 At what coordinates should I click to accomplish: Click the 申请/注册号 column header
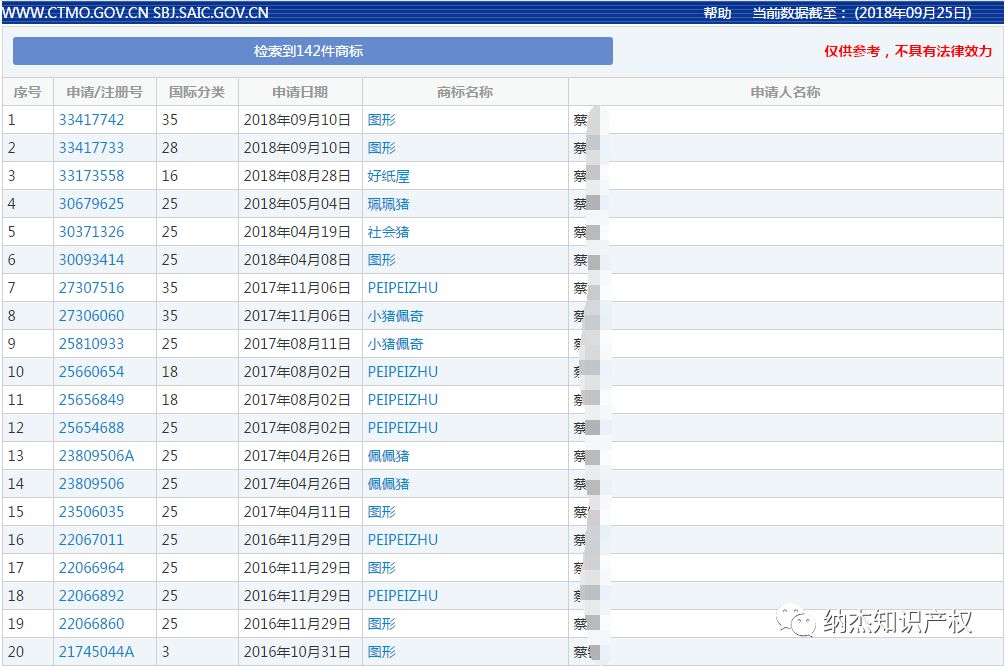point(104,92)
